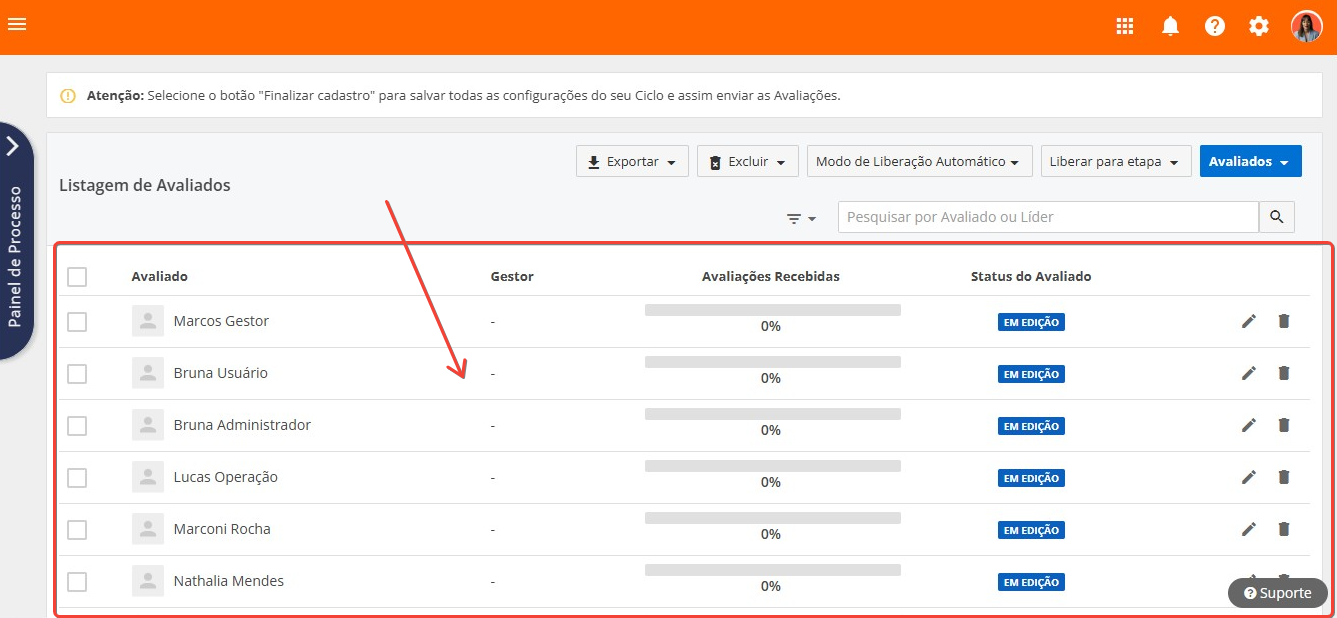Open the hamburger menu
Screen dimensions: 1337x618
(x=17, y=24)
